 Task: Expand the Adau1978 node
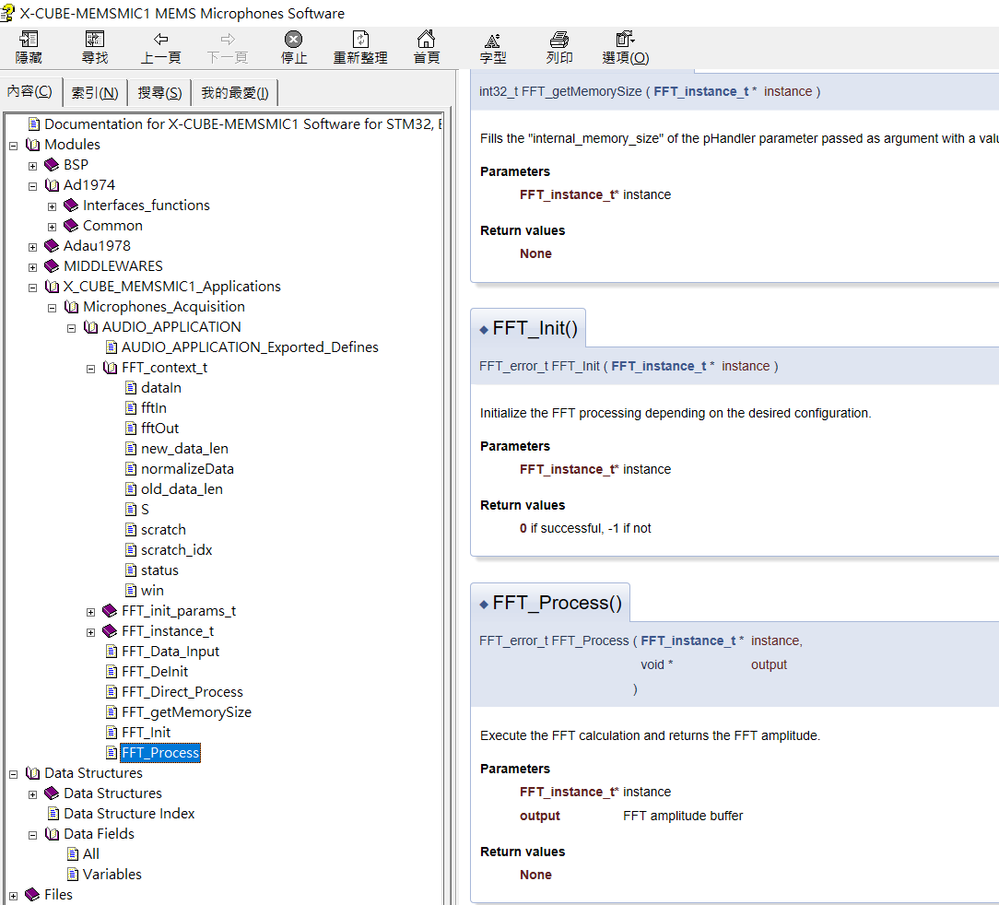[x=32, y=247]
